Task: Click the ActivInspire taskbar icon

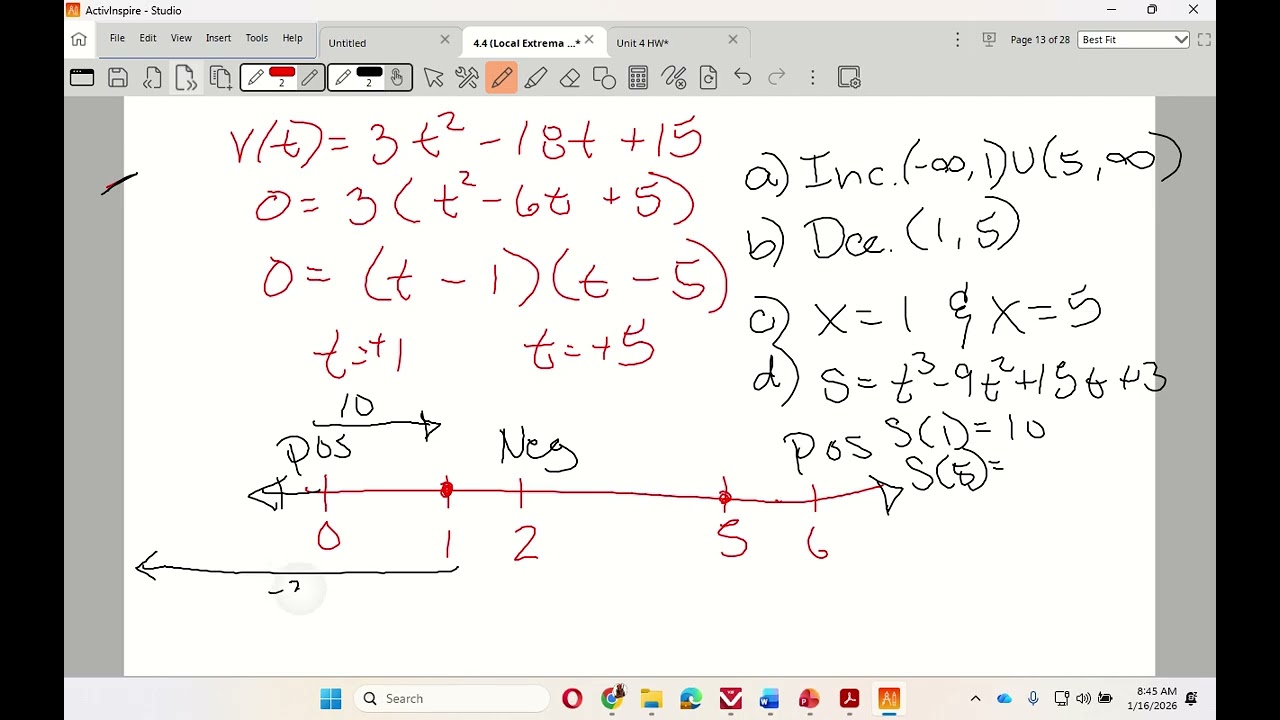Action: [x=889, y=698]
